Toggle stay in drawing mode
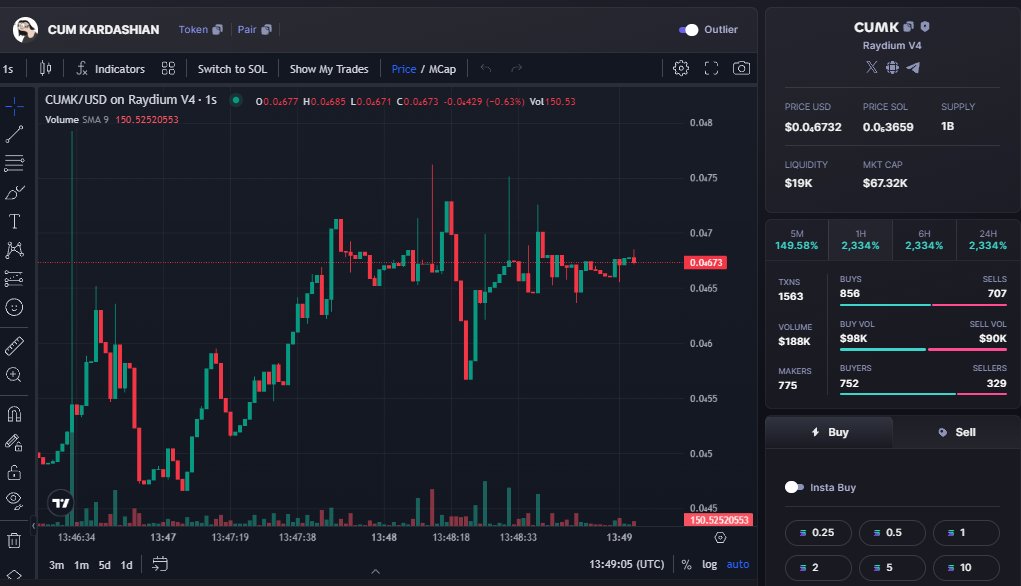Viewport: 1021px width, 586px height. [x=14, y=443]
